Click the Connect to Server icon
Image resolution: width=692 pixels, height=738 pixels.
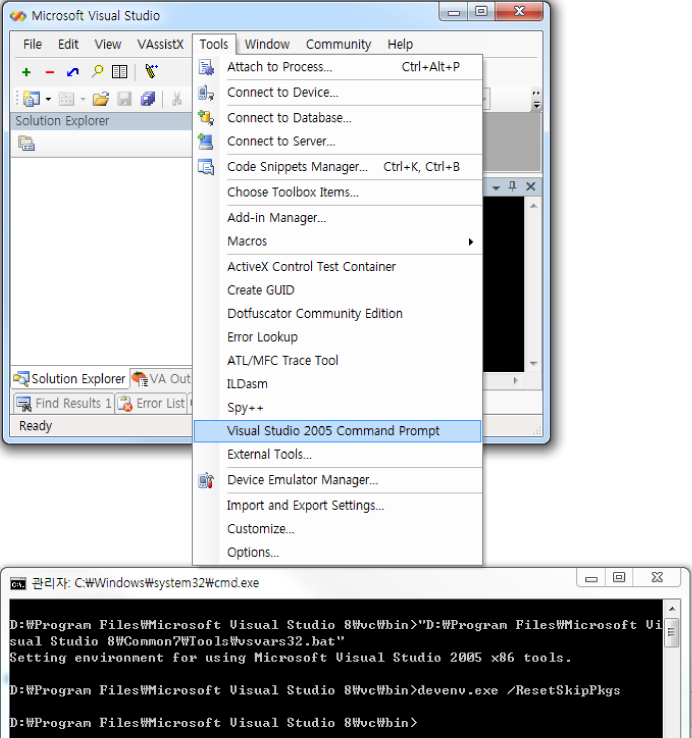(x=206, y=141)
